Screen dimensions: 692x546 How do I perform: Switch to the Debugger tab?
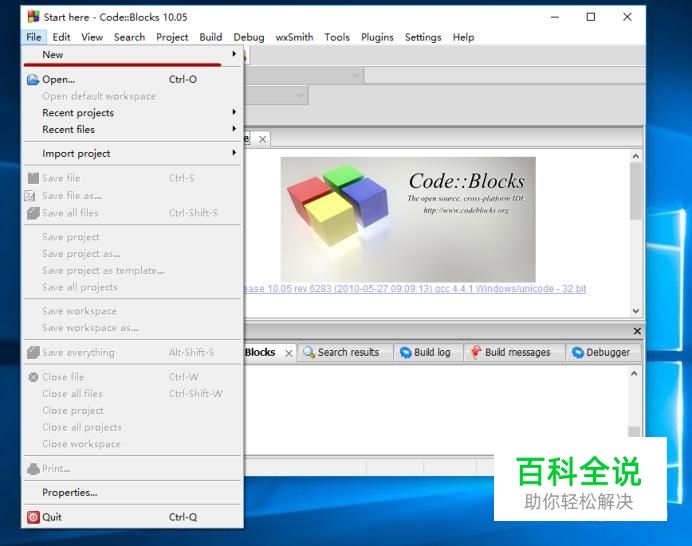[604, 352]
